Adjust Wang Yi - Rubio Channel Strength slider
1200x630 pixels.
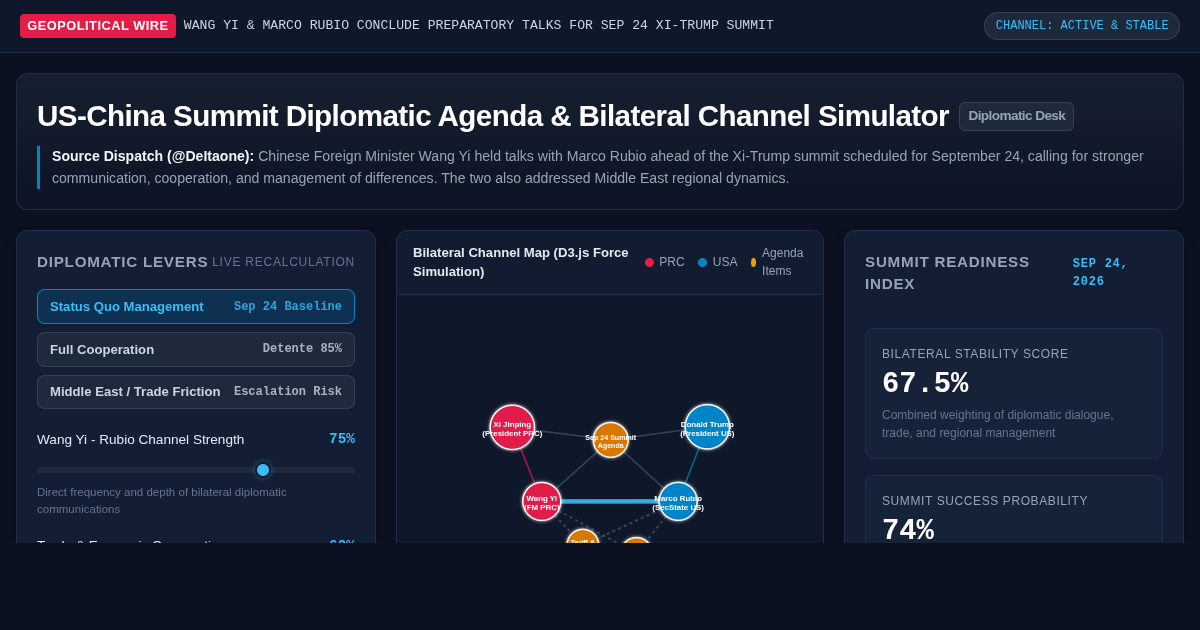coord(196,470)
